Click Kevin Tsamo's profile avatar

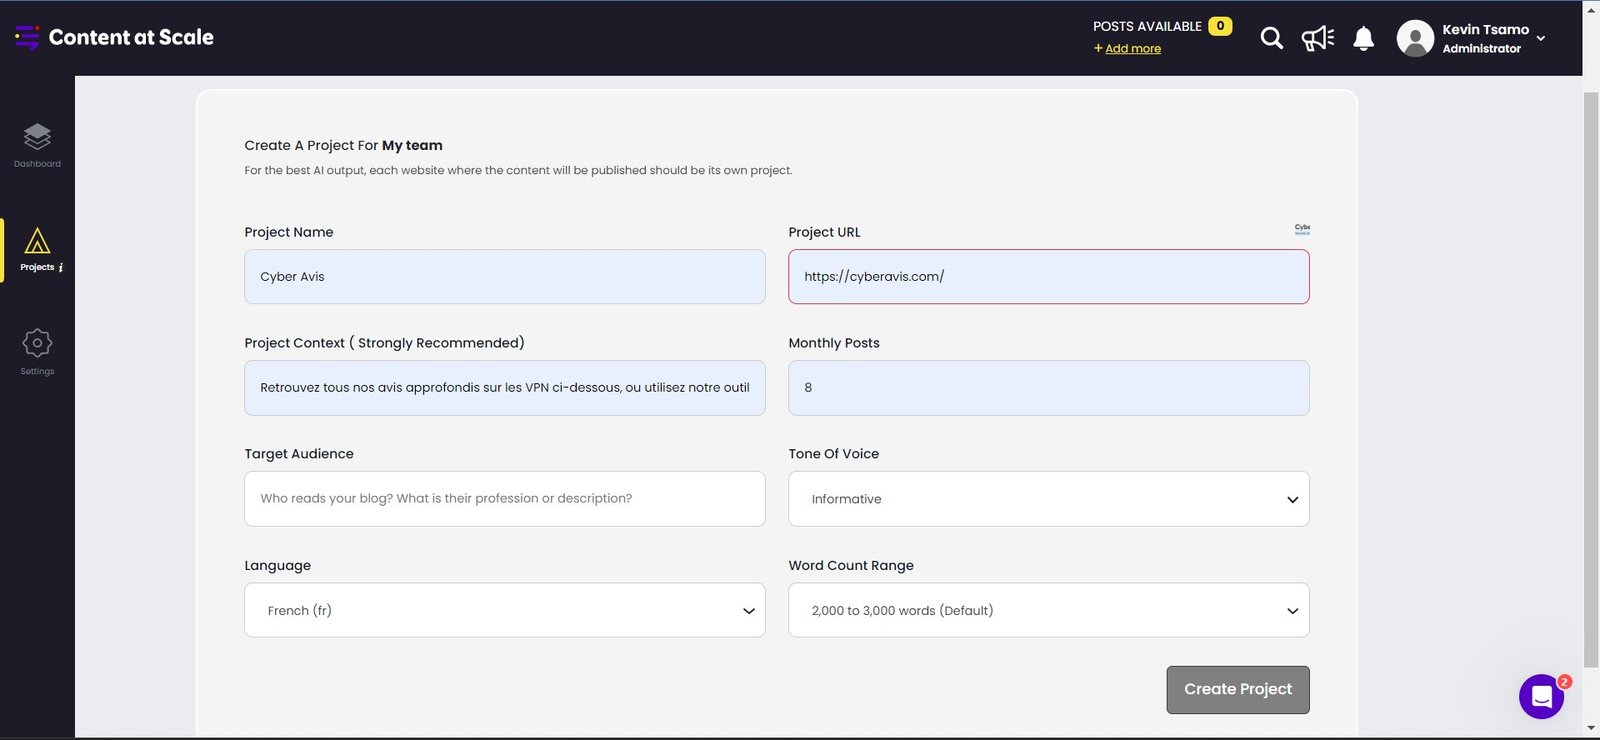(x=1415, y=38)
